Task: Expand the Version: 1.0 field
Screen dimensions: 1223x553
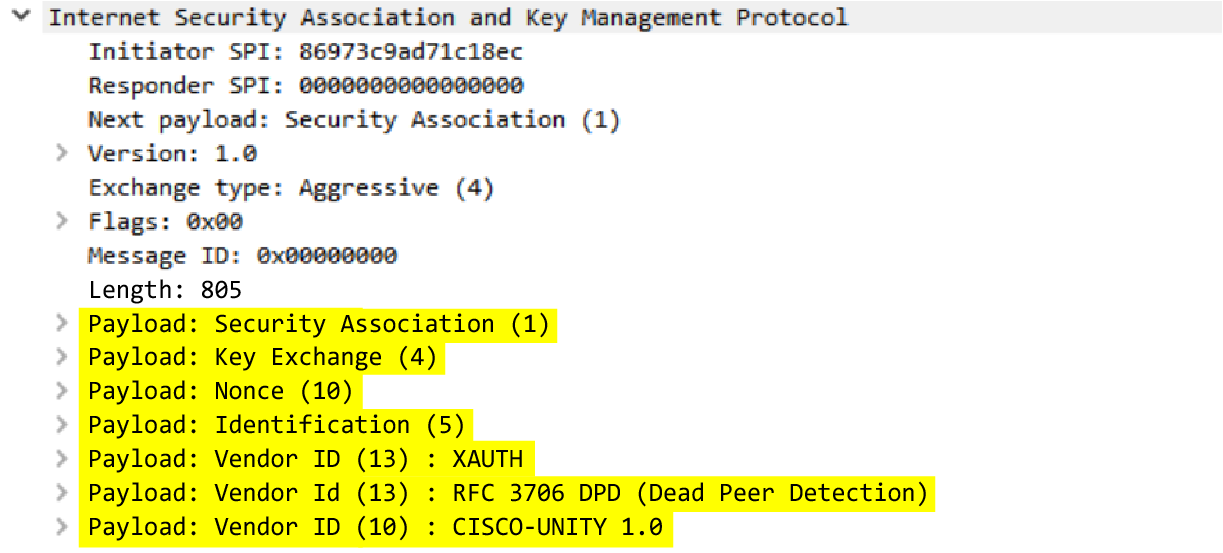Action: (62, 153)
